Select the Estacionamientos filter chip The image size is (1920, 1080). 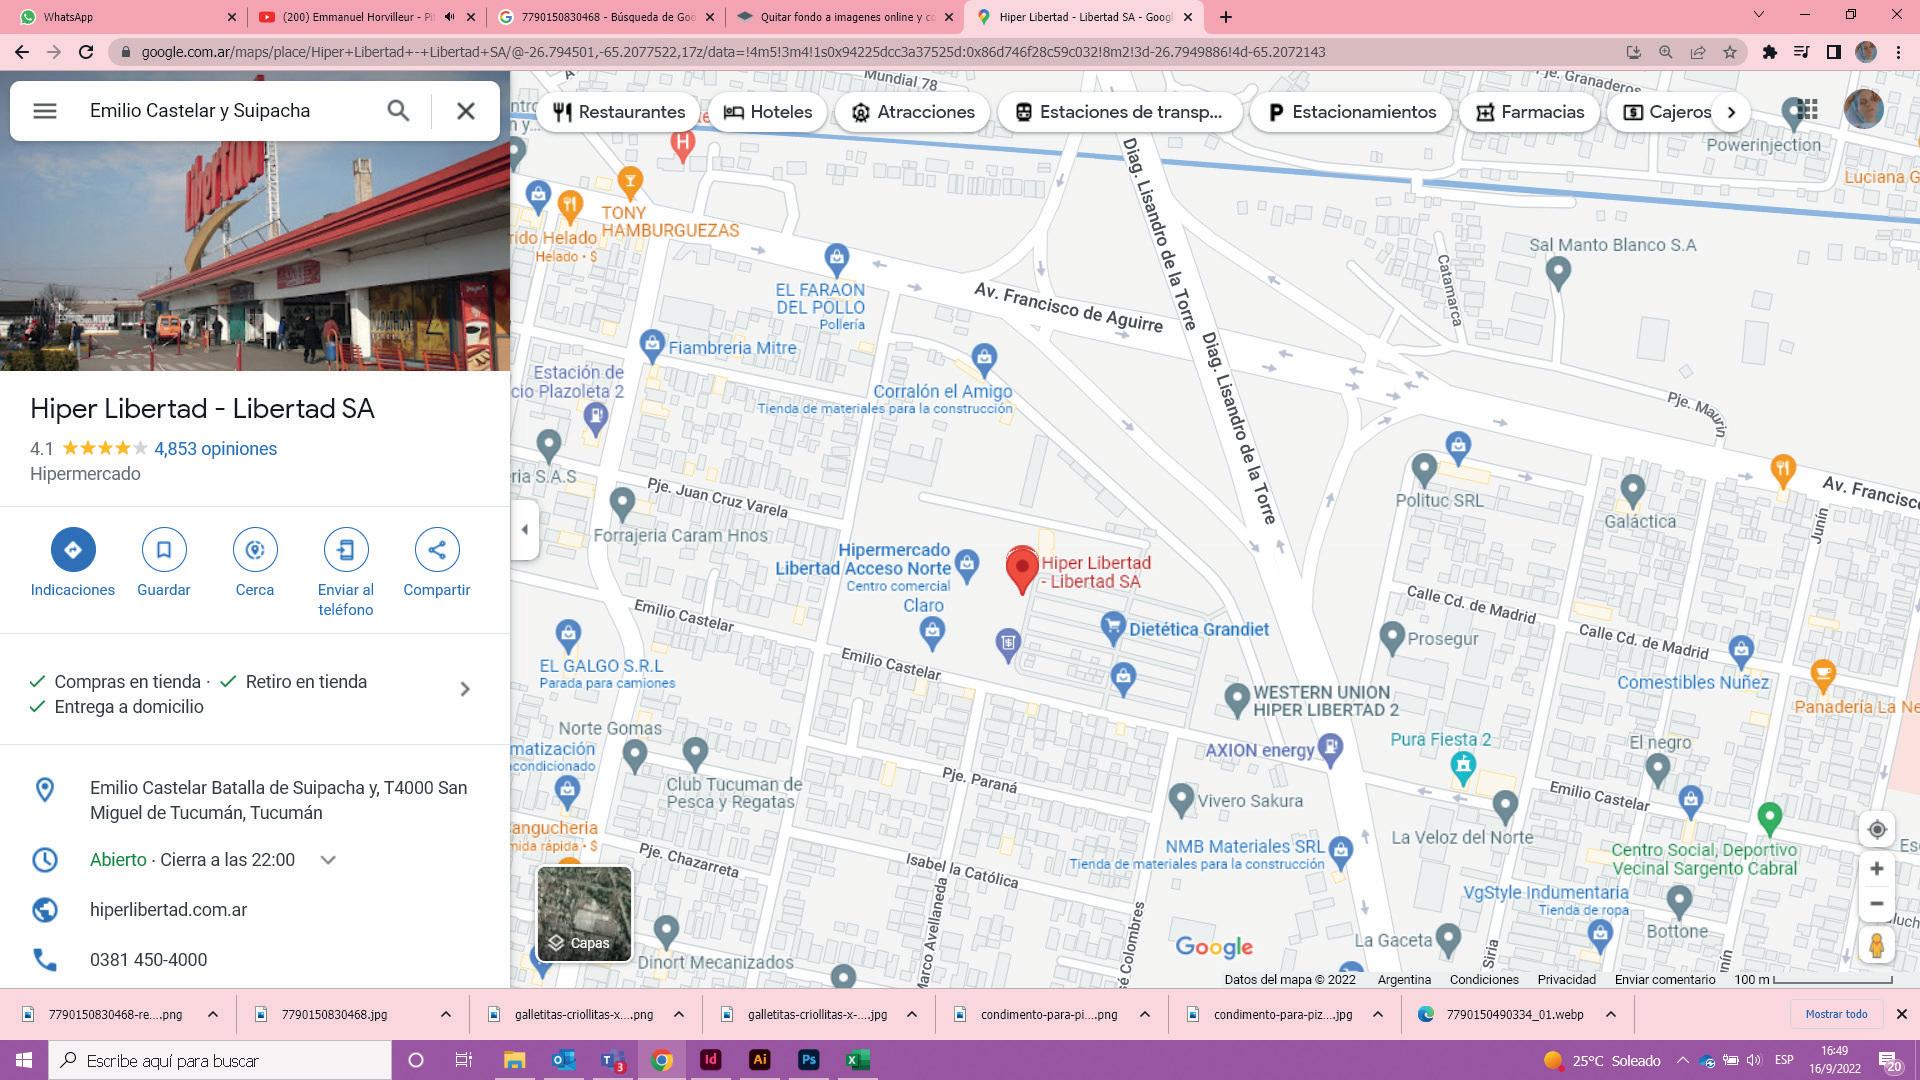(x=1351, y=112)
